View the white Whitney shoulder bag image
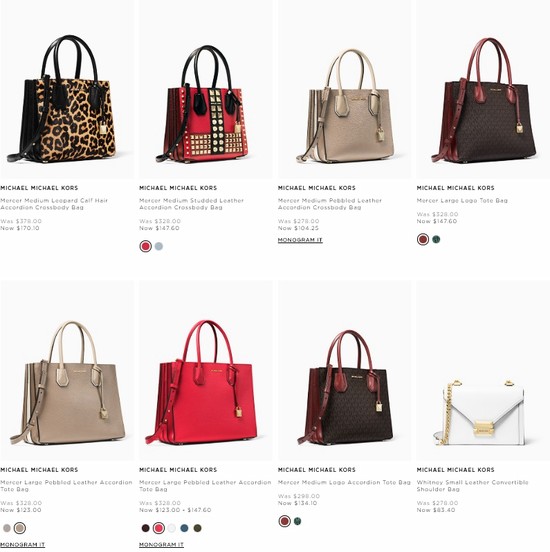 click(483, 370)
